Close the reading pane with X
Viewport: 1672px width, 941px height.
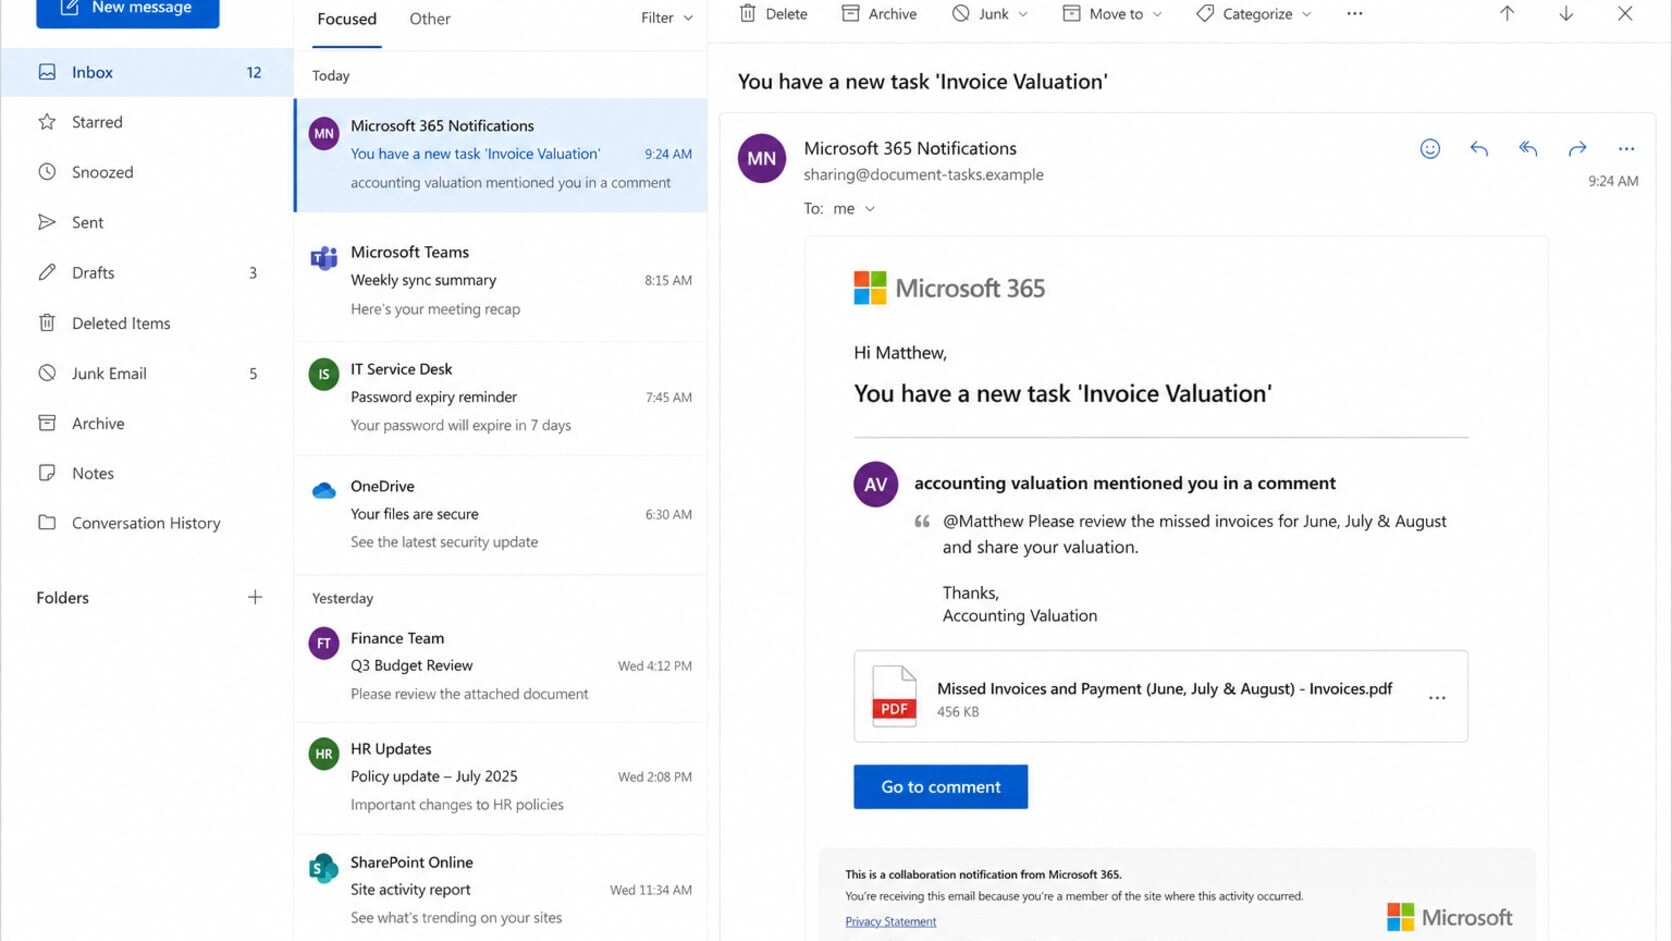coord(1625,14)
